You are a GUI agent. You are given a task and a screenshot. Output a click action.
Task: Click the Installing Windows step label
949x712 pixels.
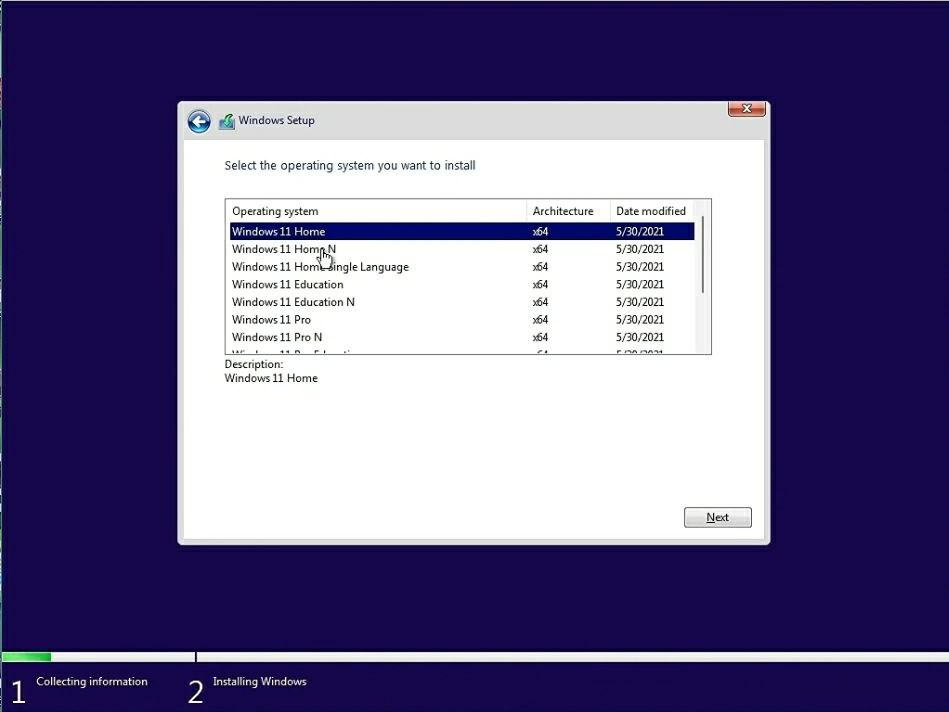(260, 681)
